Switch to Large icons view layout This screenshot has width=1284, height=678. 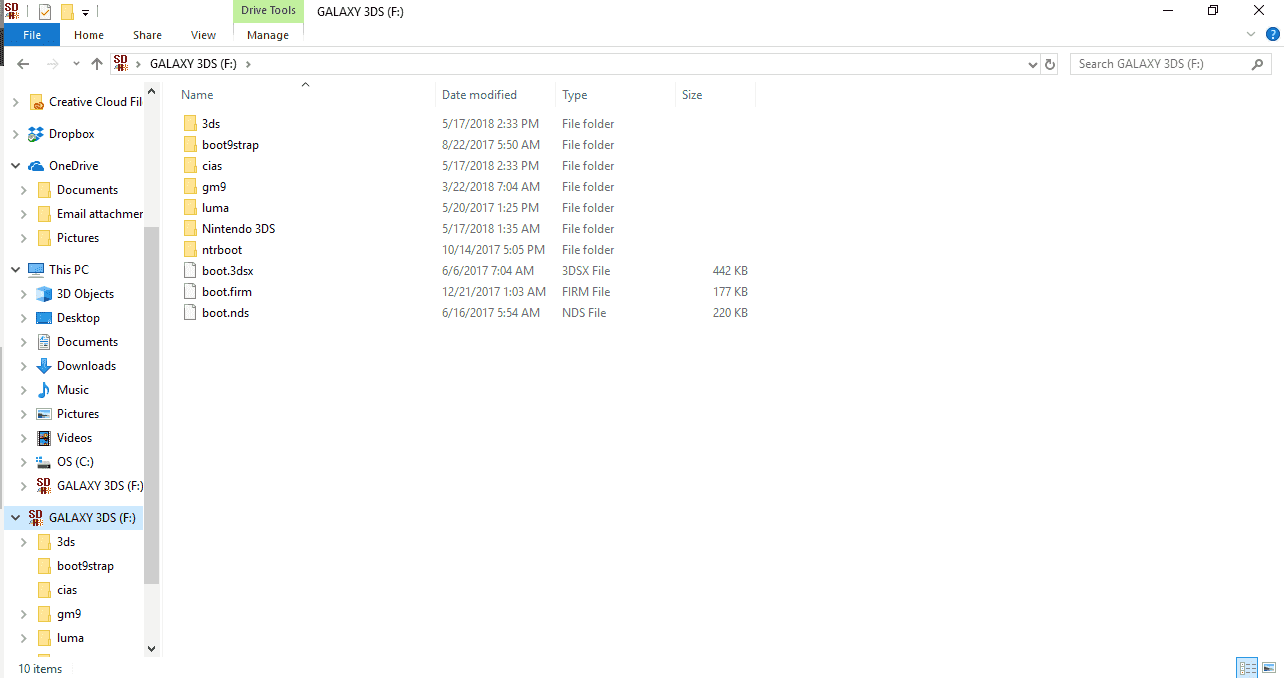tap(1269, 668)
